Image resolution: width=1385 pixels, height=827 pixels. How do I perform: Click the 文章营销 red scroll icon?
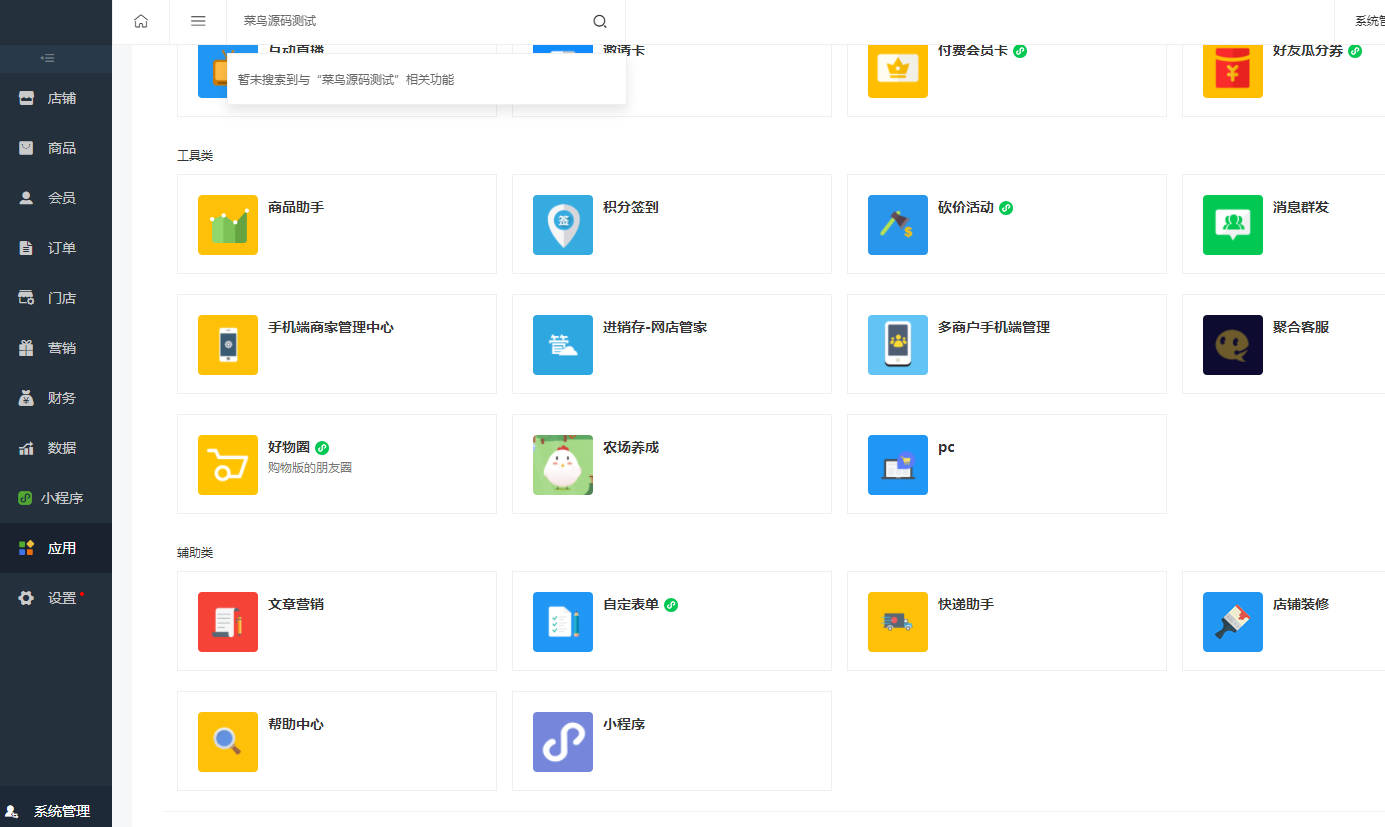(x=228, y=622)
